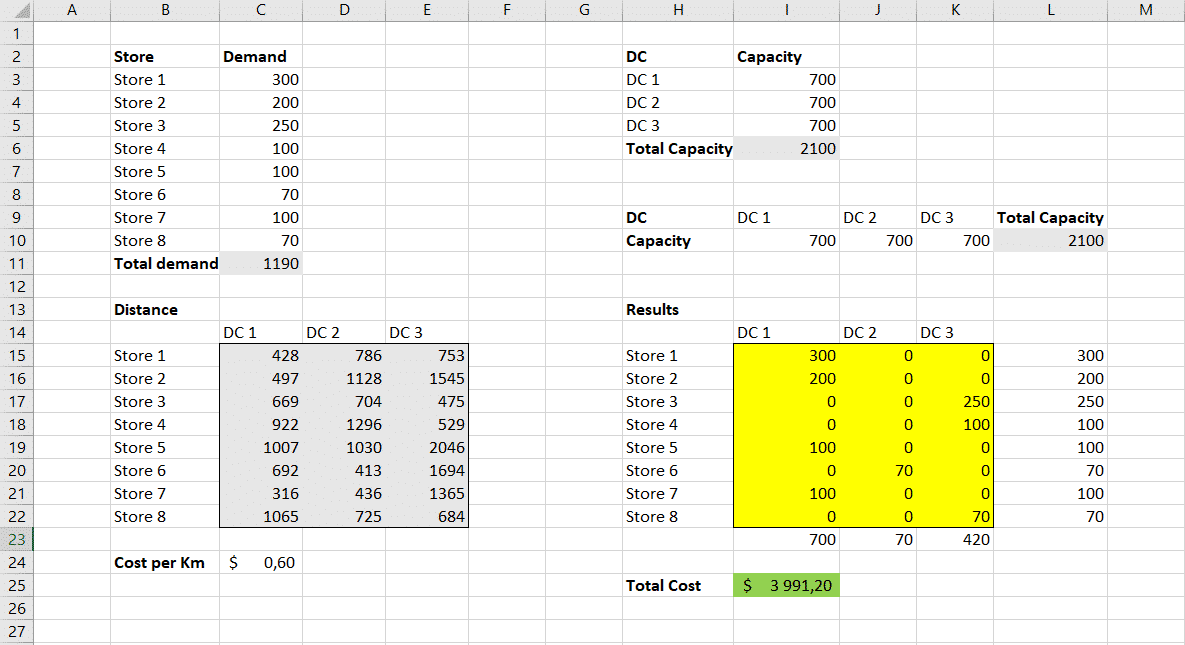Screen dimensions: 1185x645
Task: Select row 23 header
Action: (17, 539)
